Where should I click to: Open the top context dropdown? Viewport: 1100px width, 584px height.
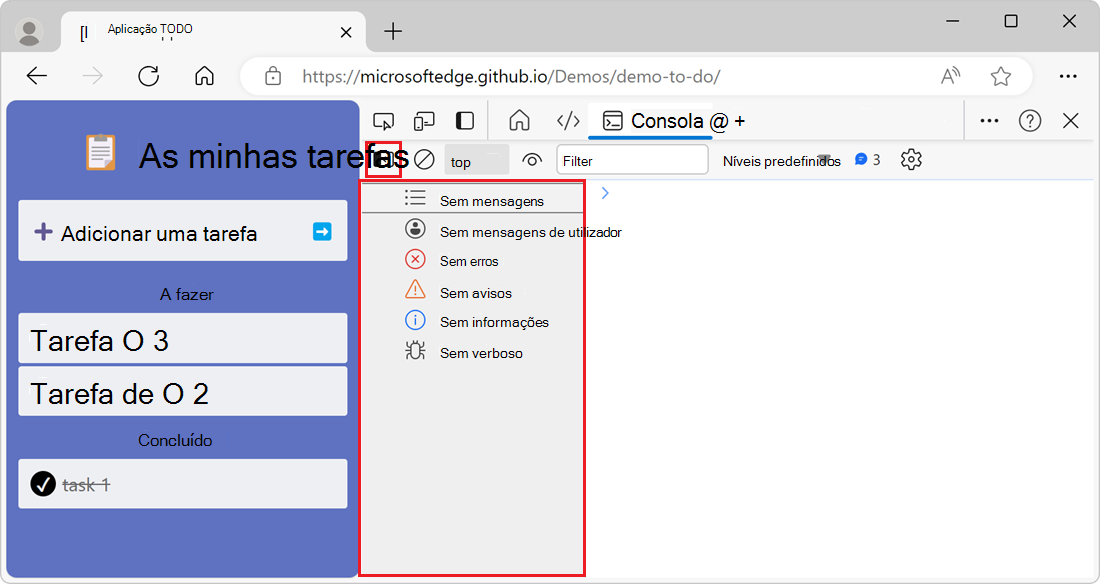(477, 161)
